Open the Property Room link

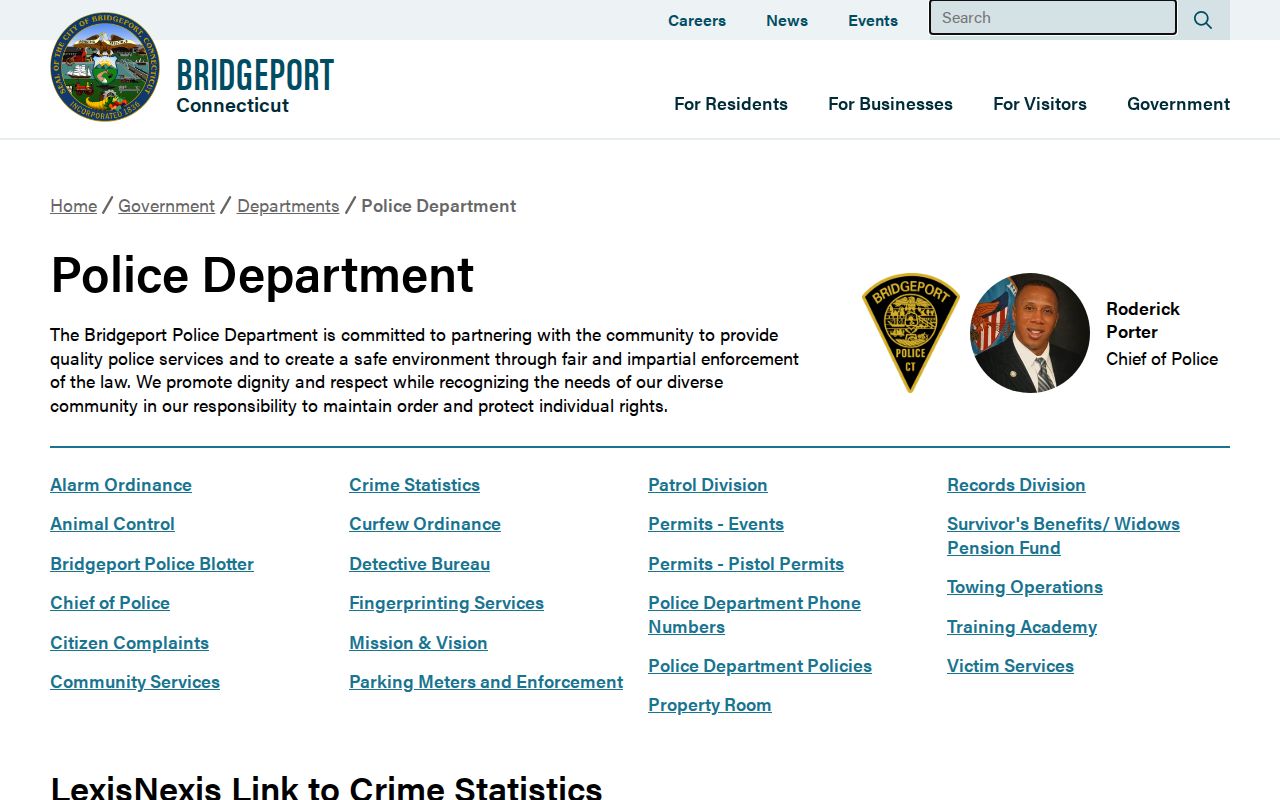click(710, 705)
